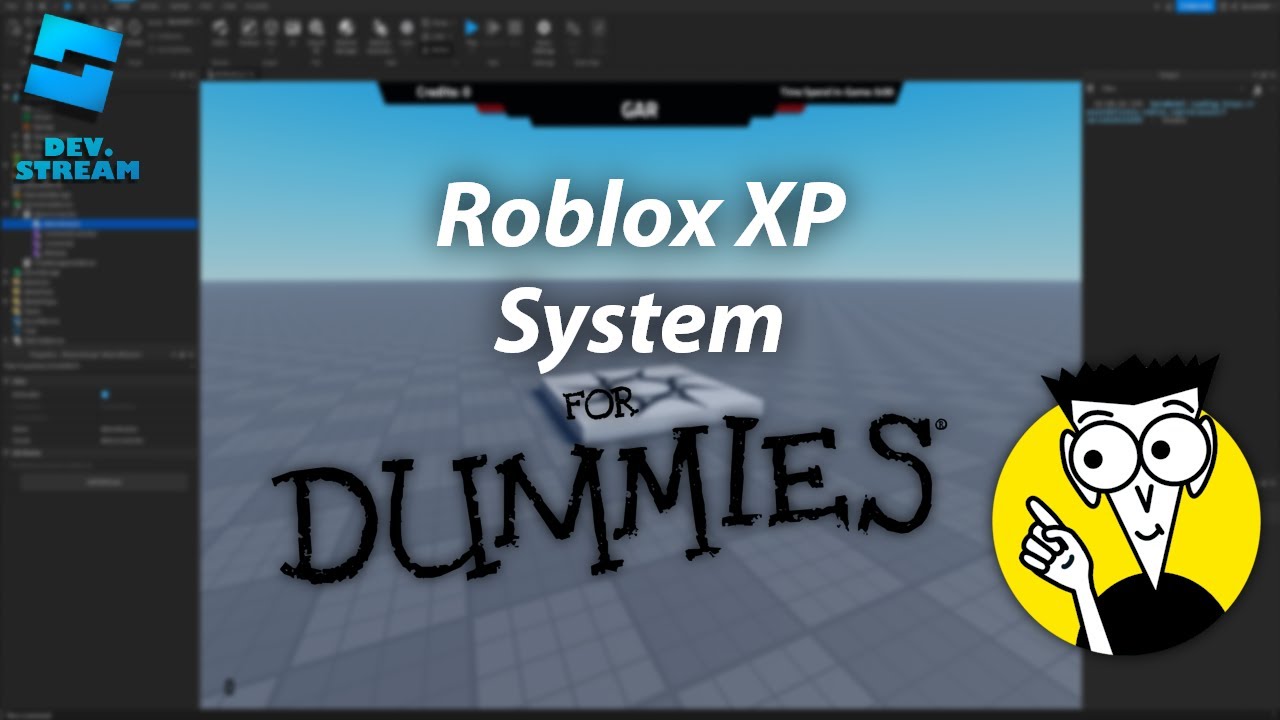
Task: Start playtest with the blue Play arrow
Action: pyautogui.click(x=471, y=27)
